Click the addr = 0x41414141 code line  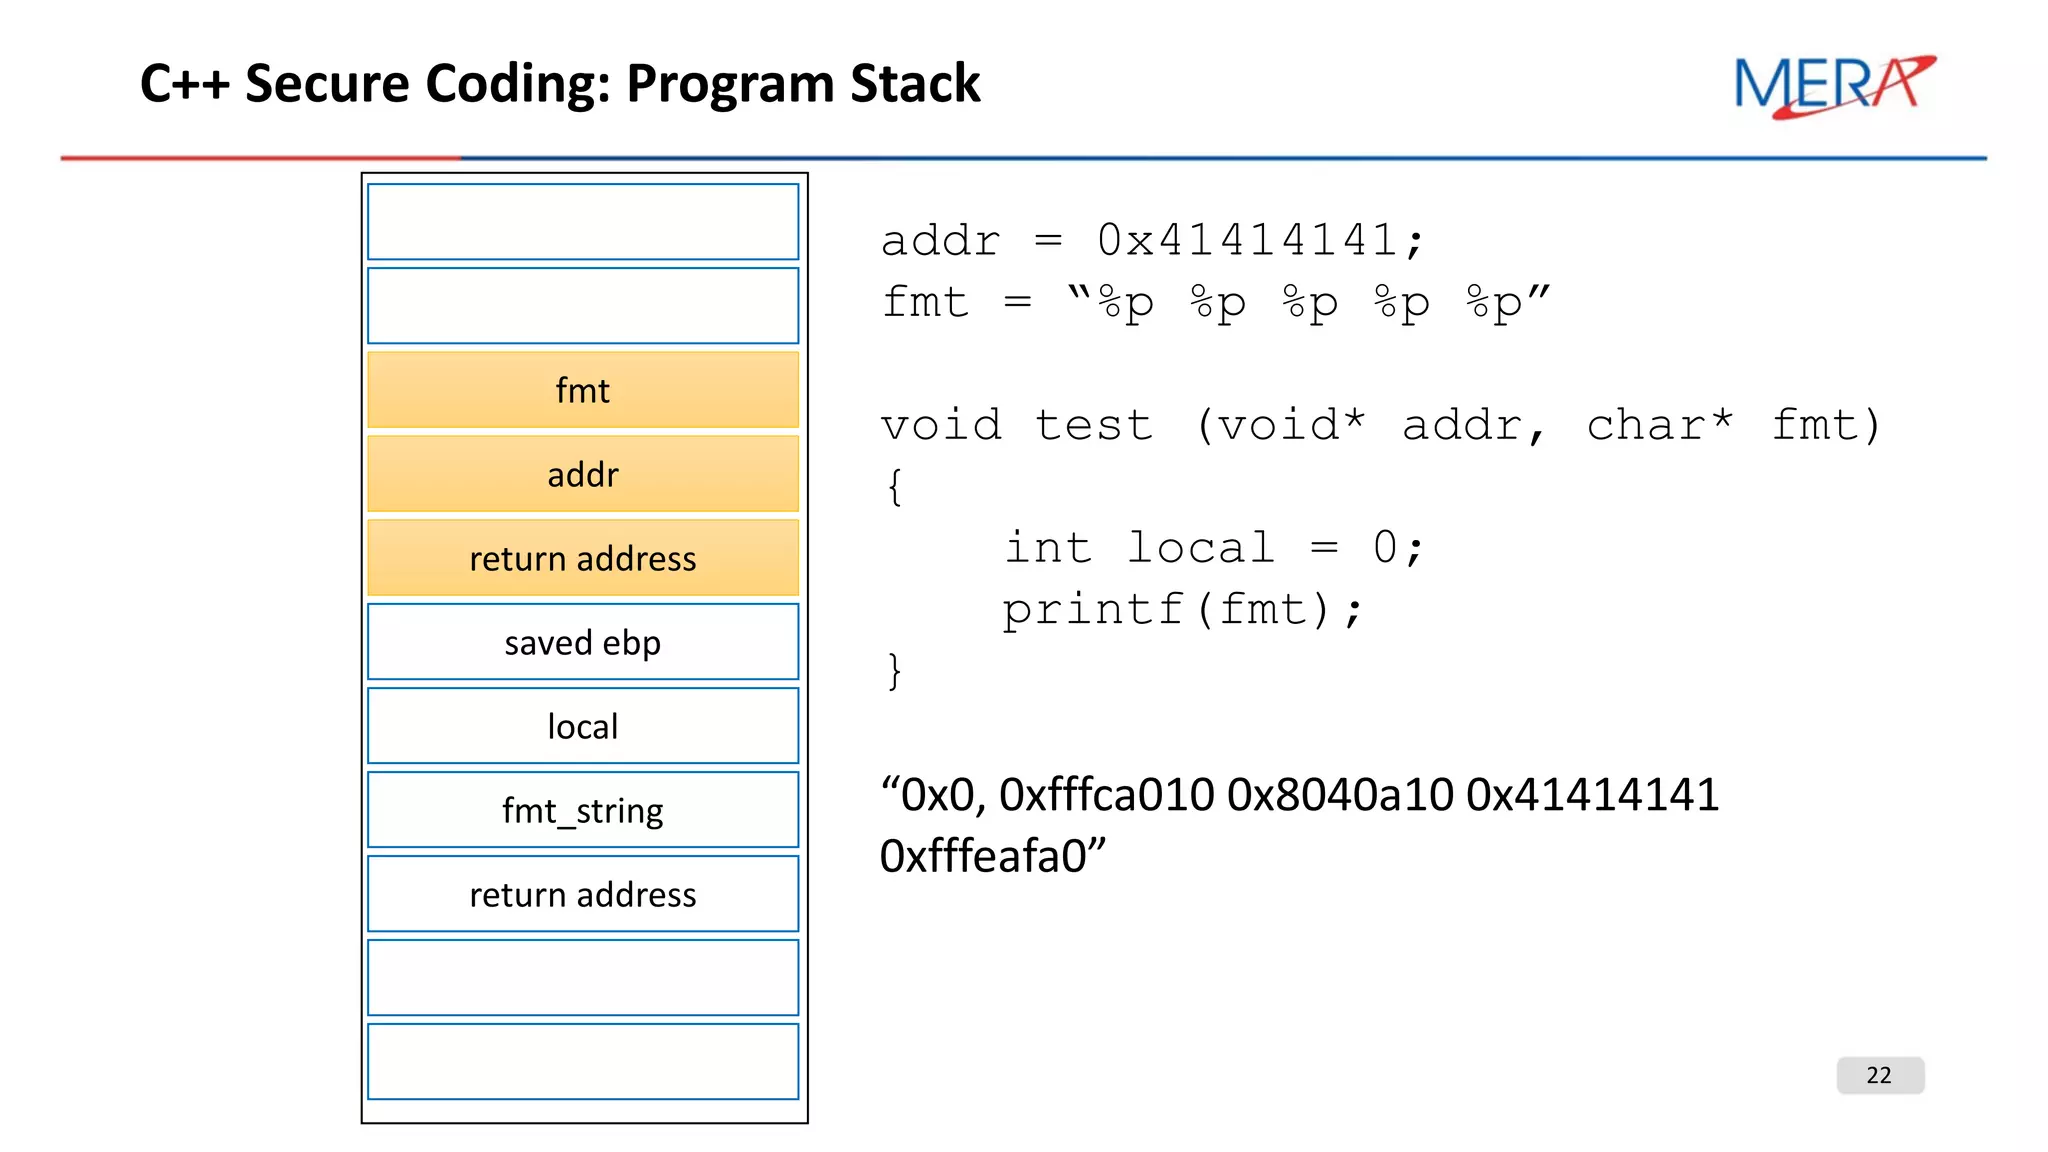pos(1152,241)
